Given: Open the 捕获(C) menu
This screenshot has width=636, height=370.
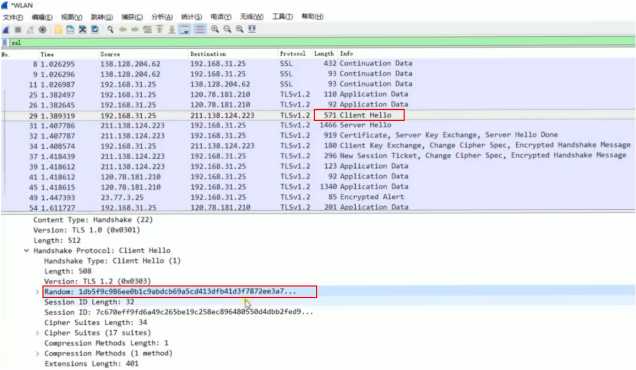Looking at the screenshot, I should [x=132, y=17].
